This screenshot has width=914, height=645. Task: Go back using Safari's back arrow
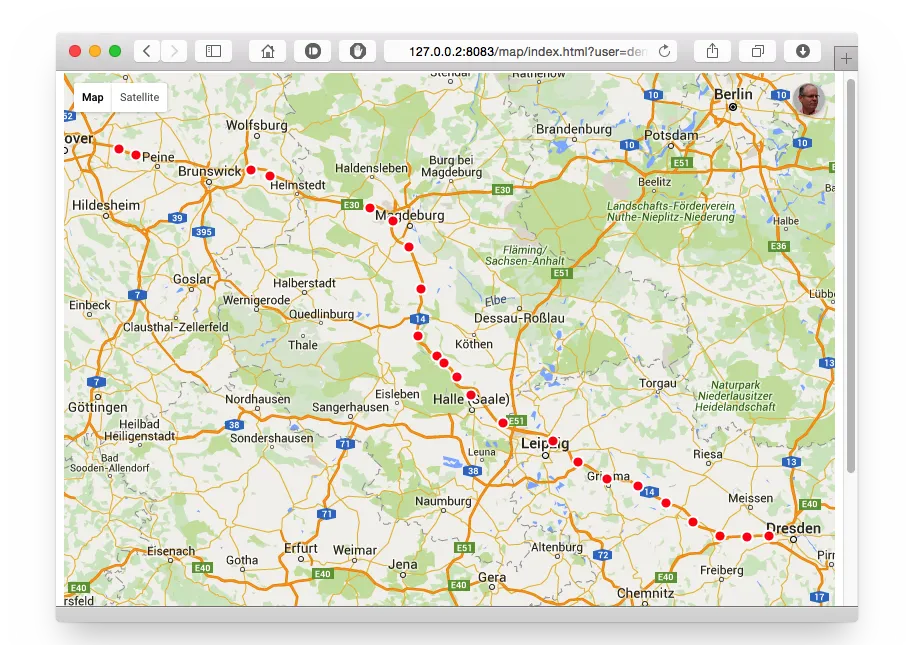click(x=147, y=51)
